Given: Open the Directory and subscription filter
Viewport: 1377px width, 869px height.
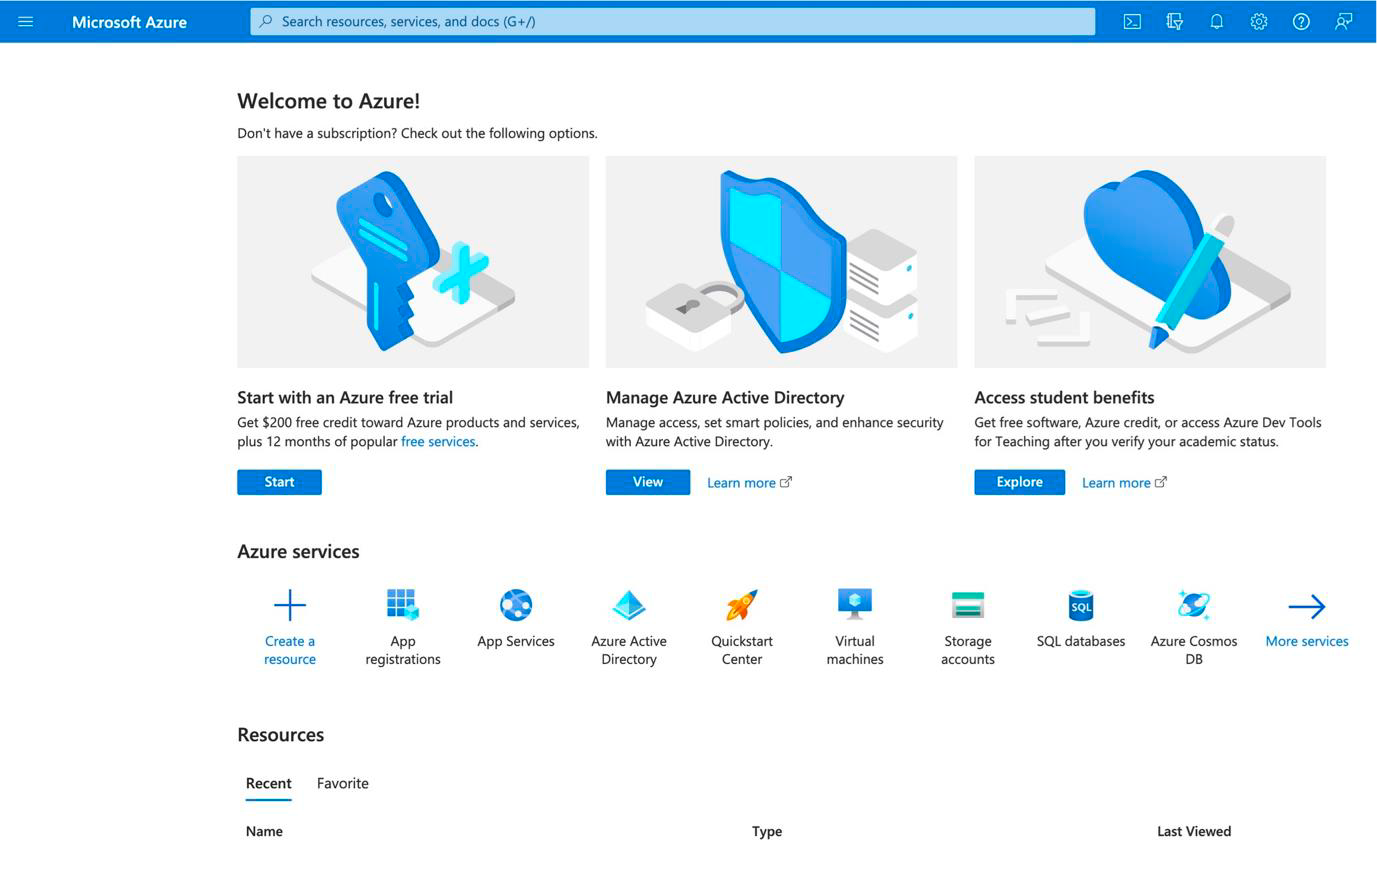Looking at the screenshot, I should [x=1174, y=21].
